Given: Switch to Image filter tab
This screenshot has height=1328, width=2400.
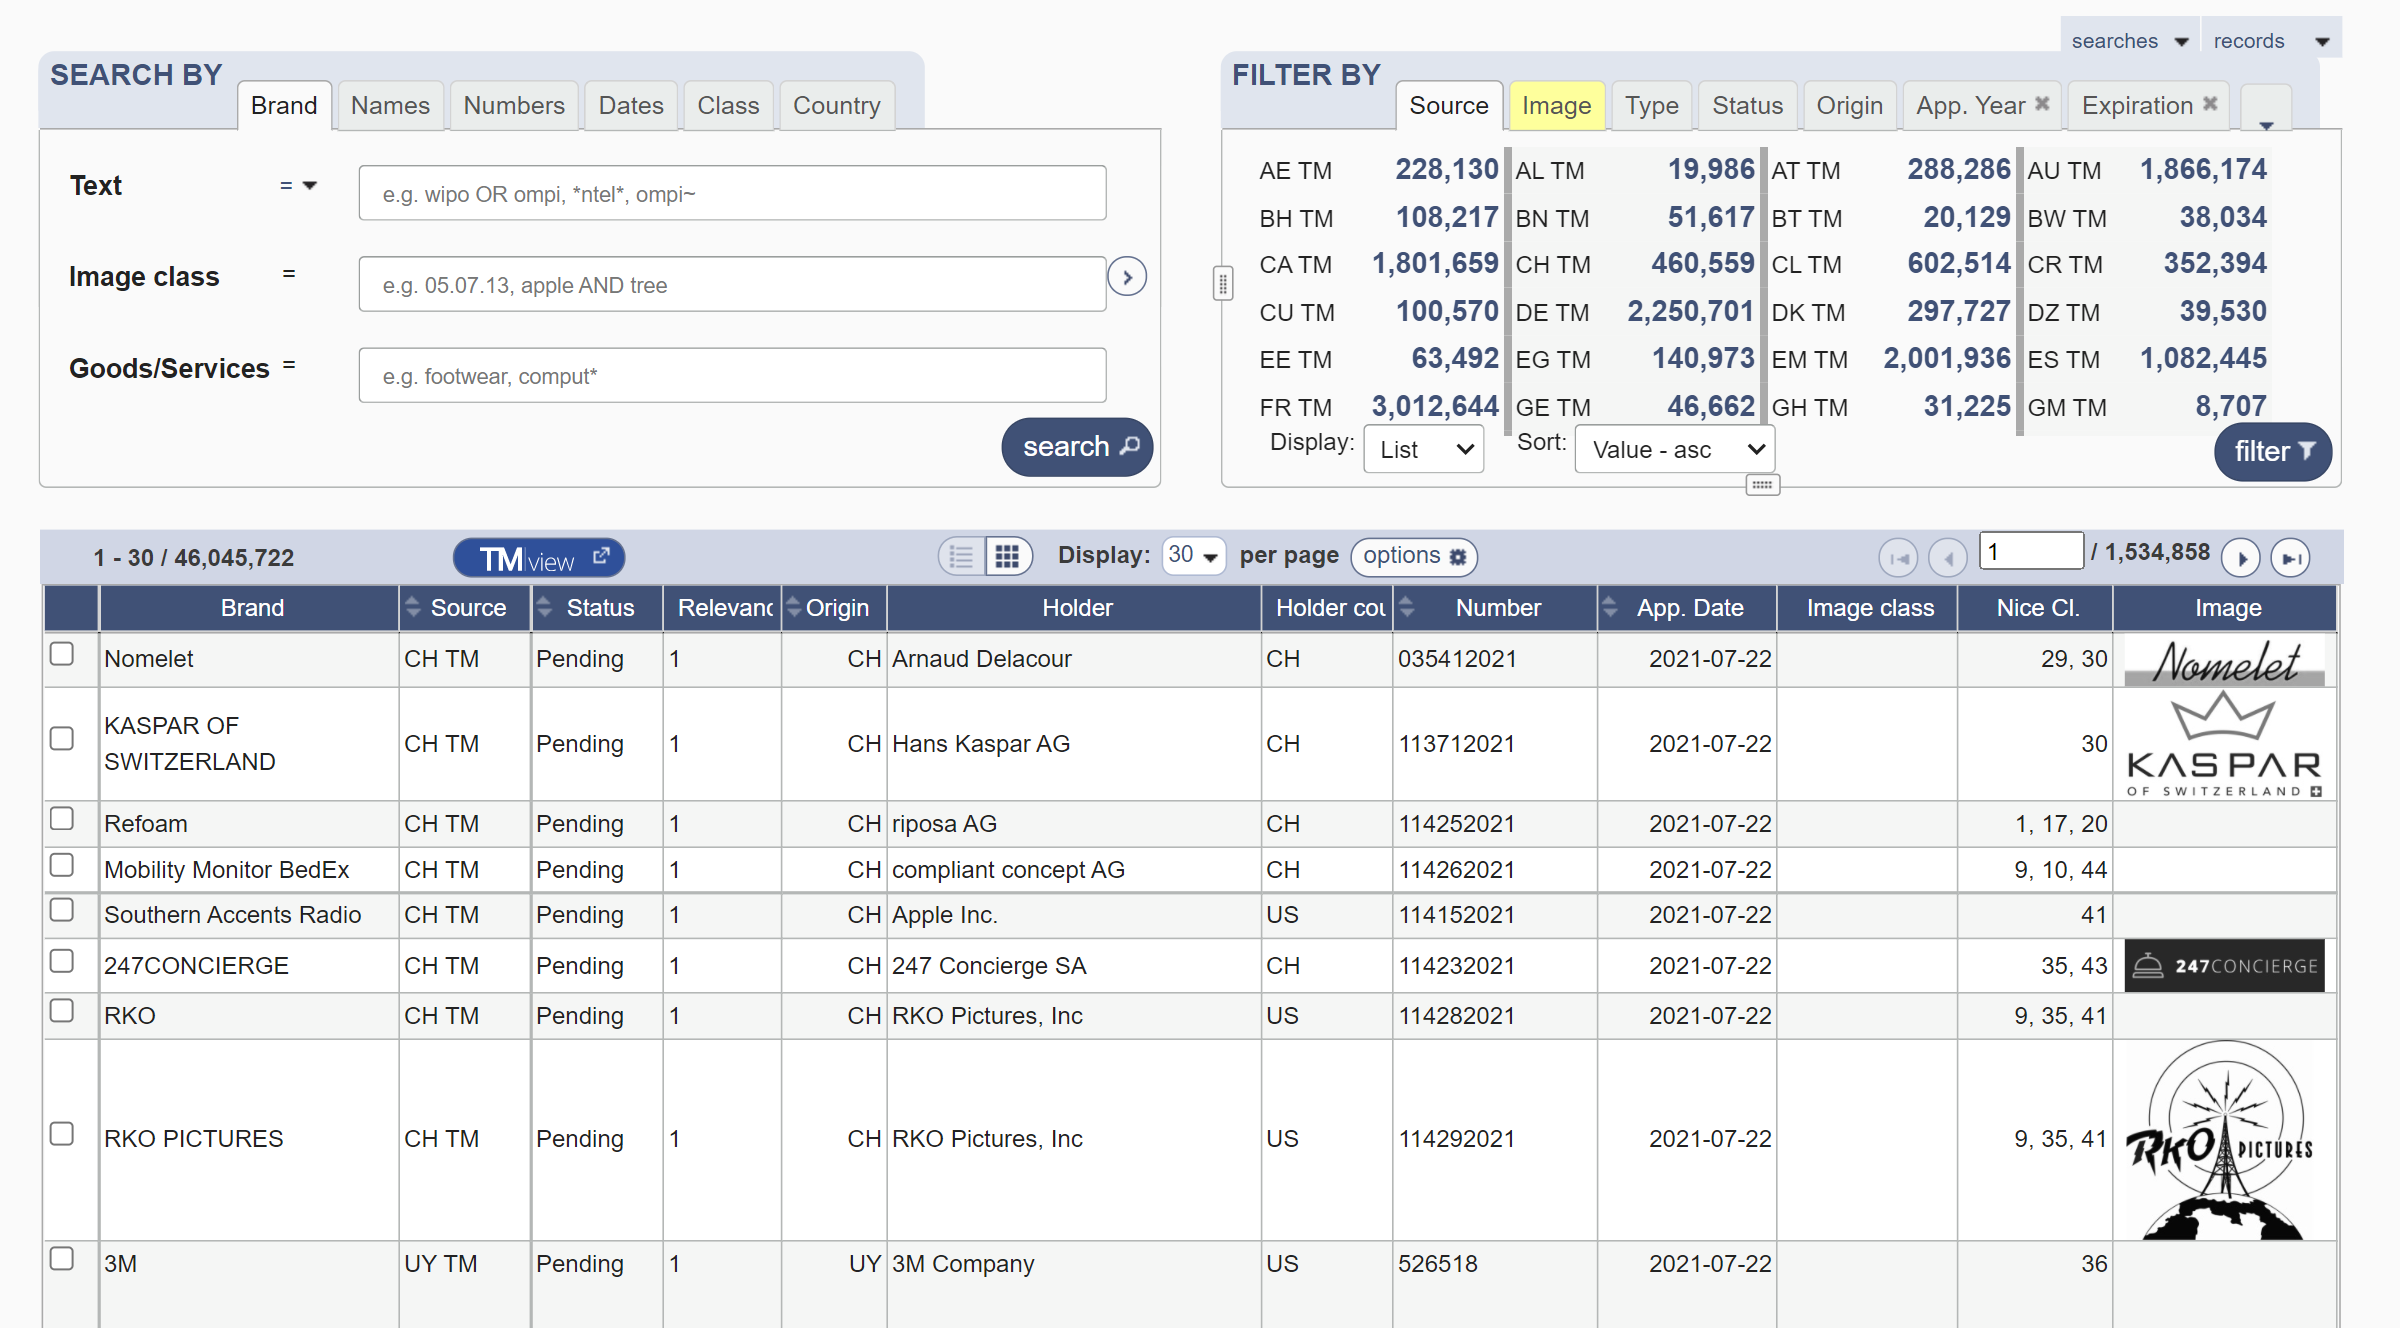Looking at the screenshot, I should (1556, 106).
